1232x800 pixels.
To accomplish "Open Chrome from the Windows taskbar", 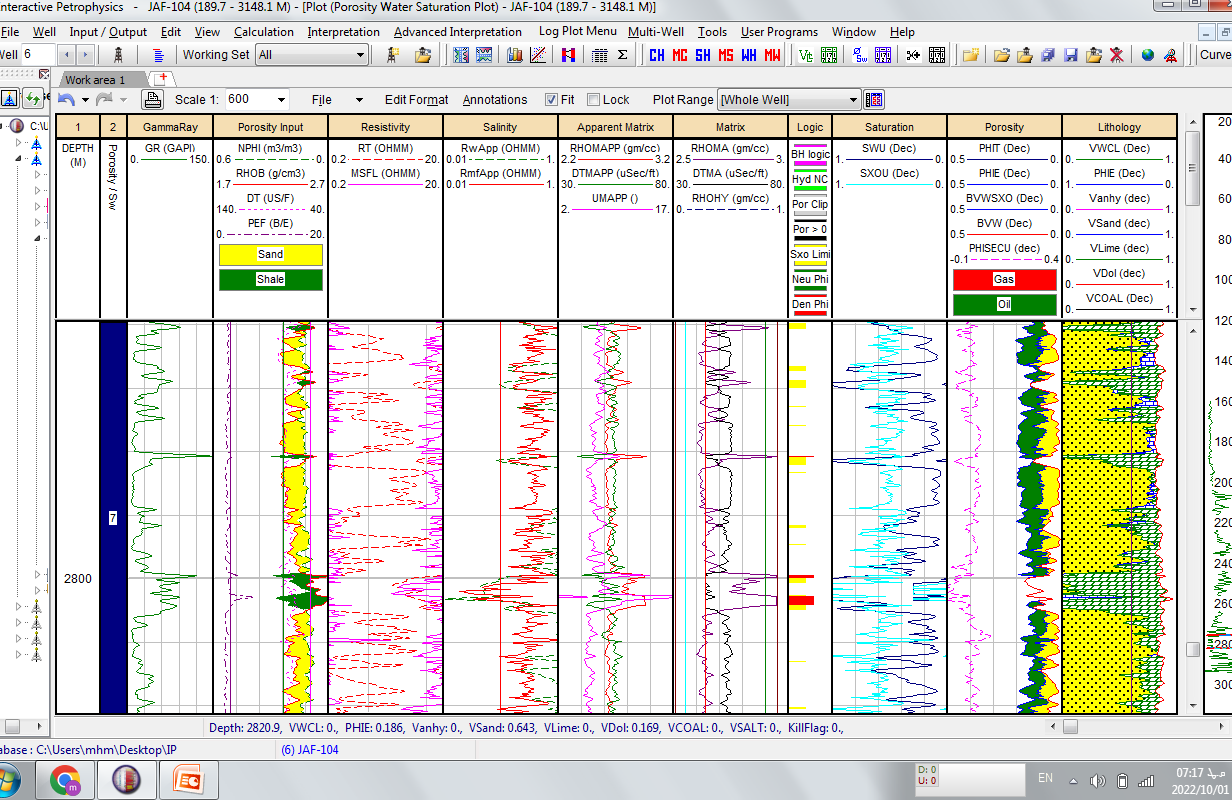I will (x=64, y=780).
